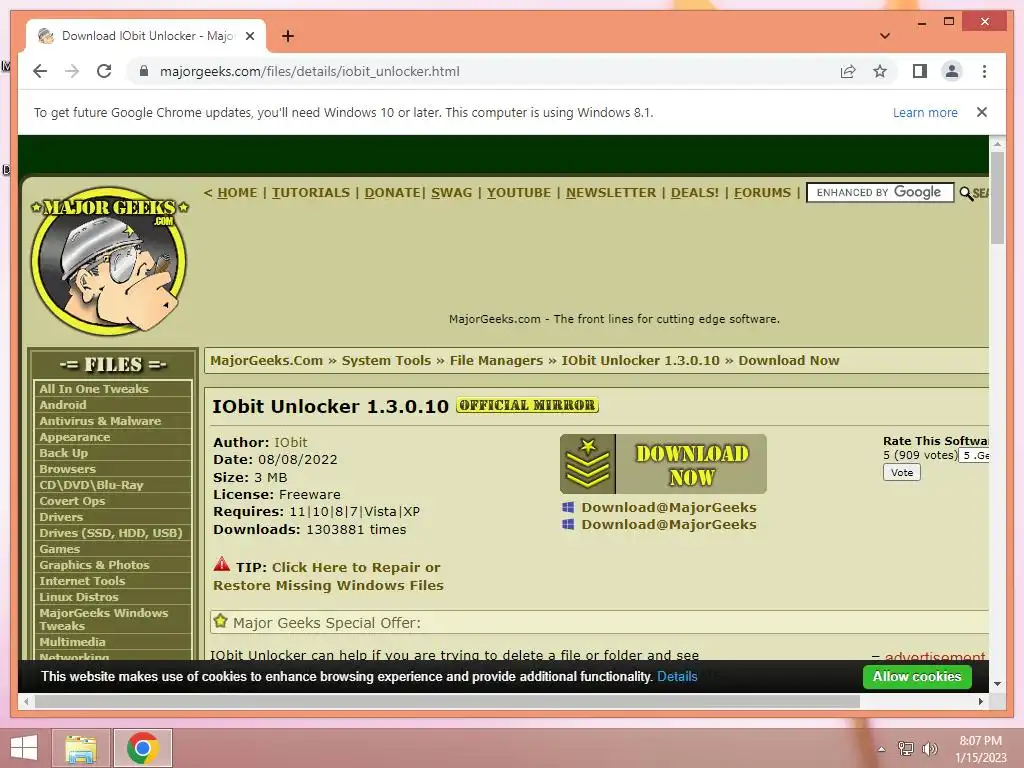1024x768 pixels.
Task: Click the star icon by Special Offer
Action: coord(221,621)
